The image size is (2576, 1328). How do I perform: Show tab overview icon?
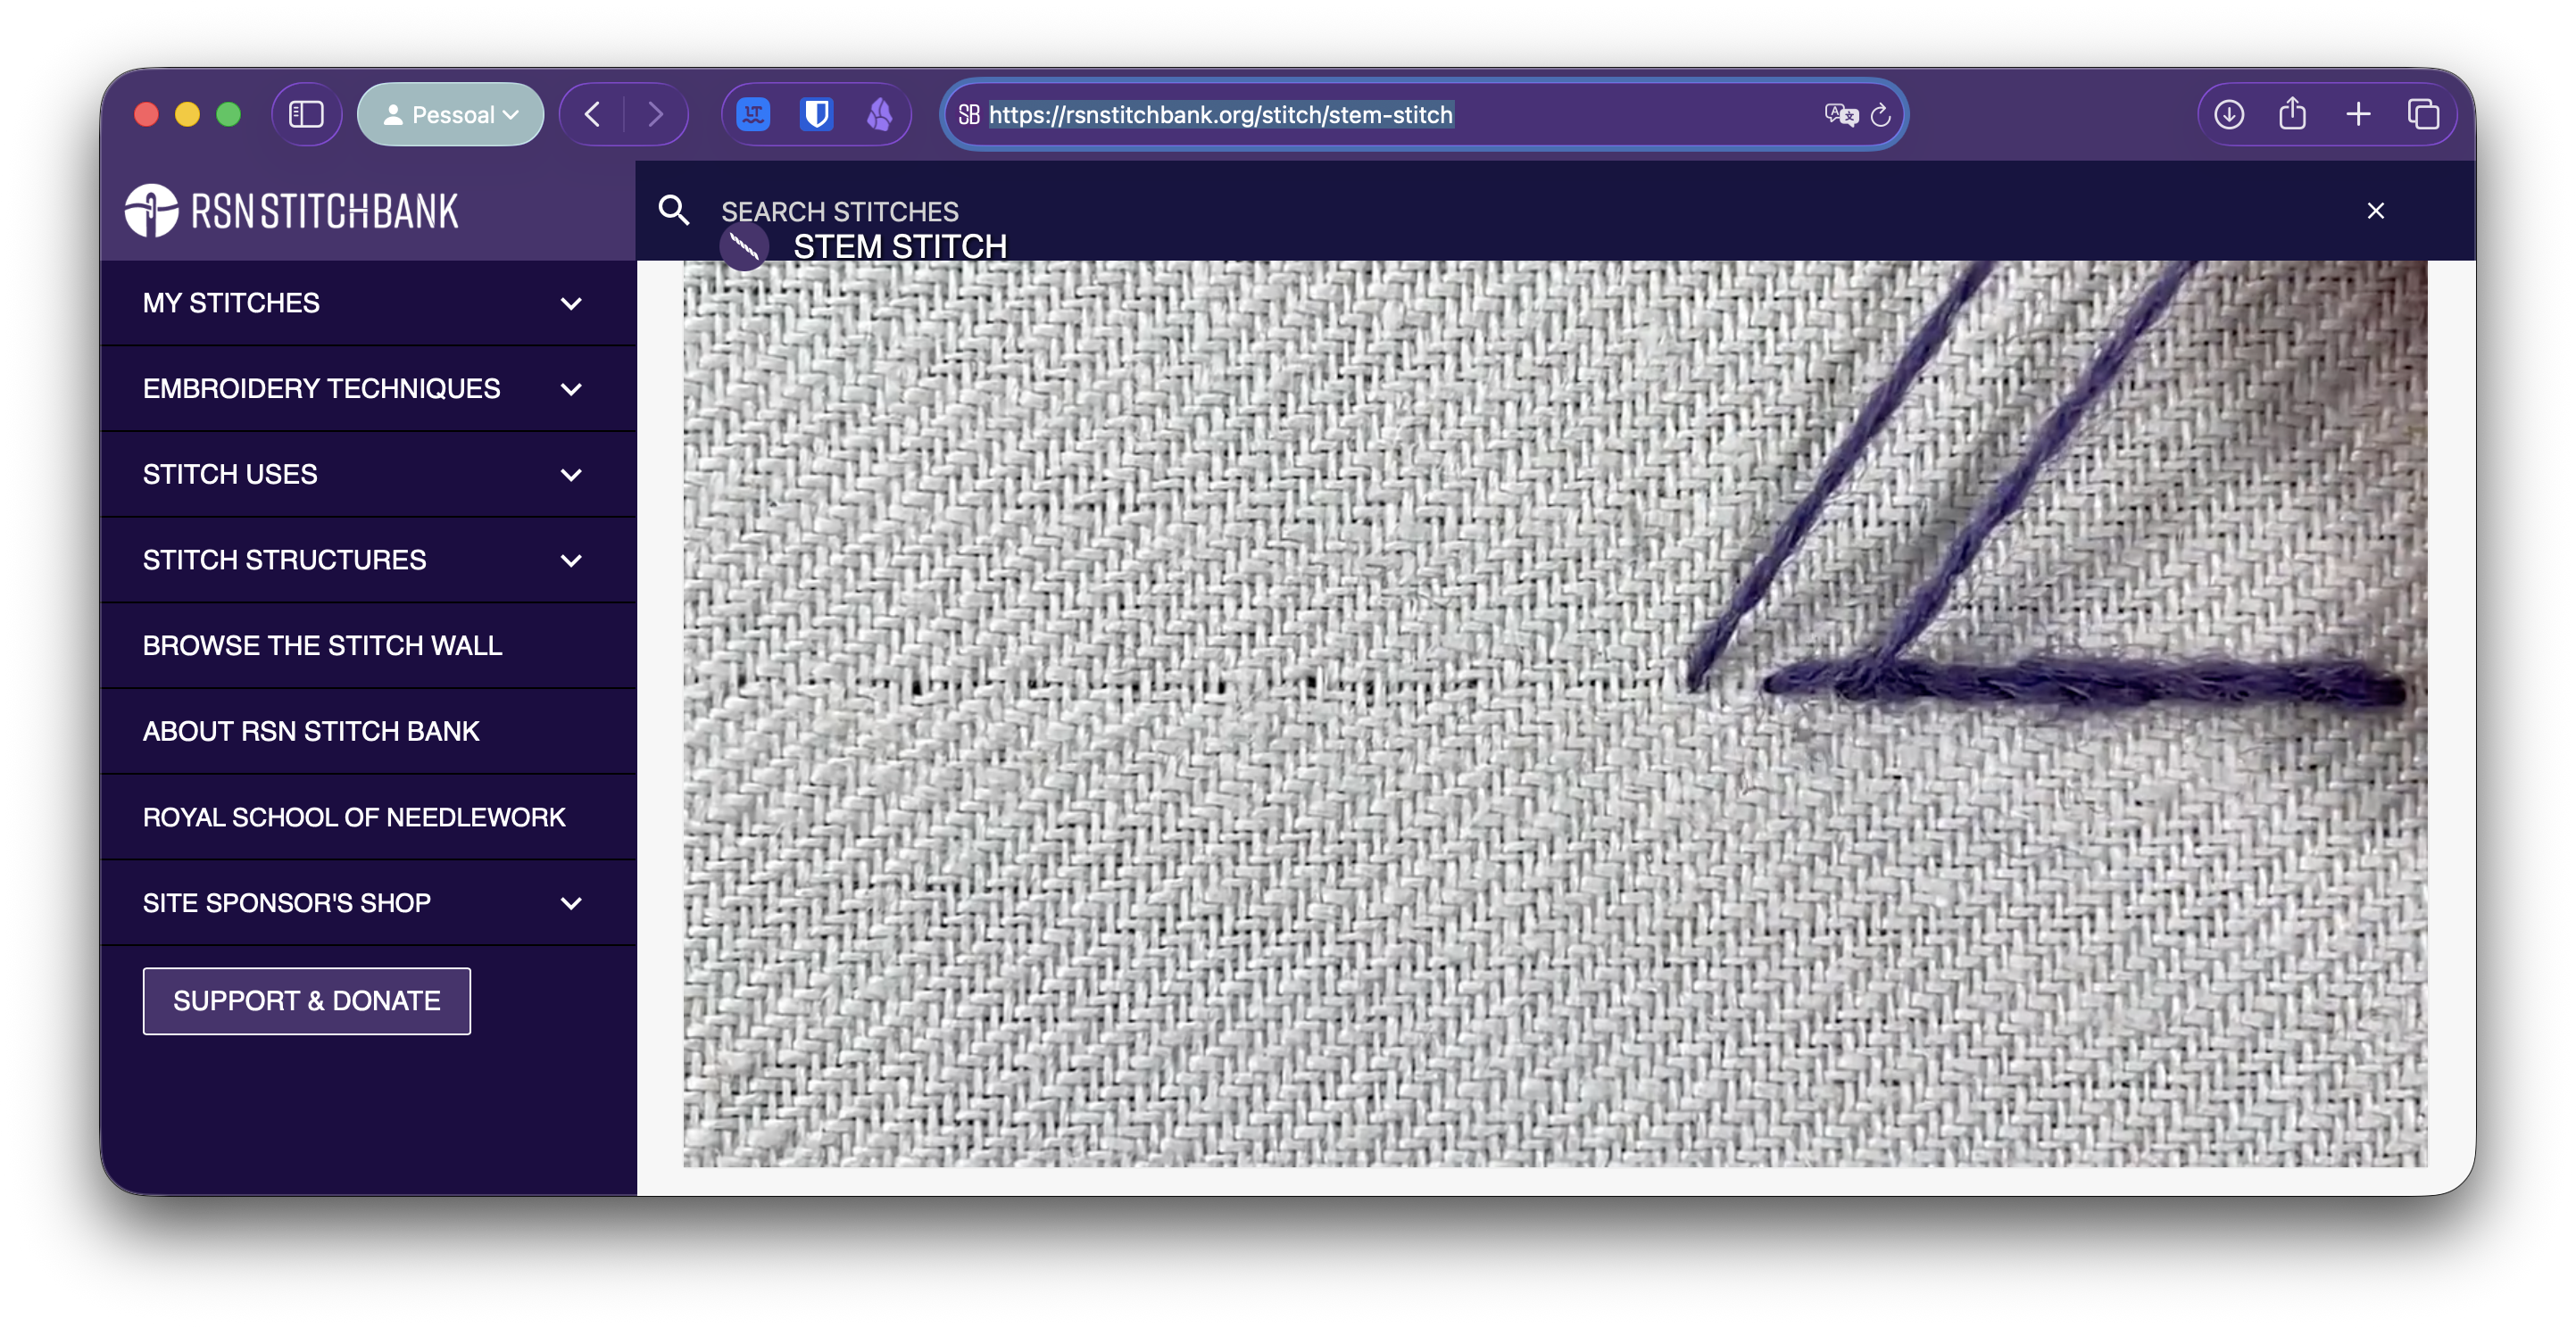tap(2423, 114)
